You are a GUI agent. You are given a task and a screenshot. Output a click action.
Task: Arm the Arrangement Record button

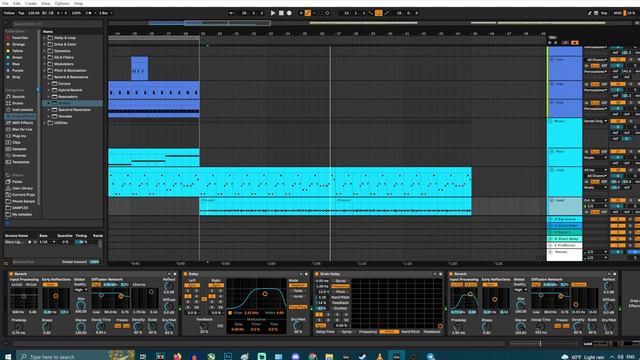289,13
